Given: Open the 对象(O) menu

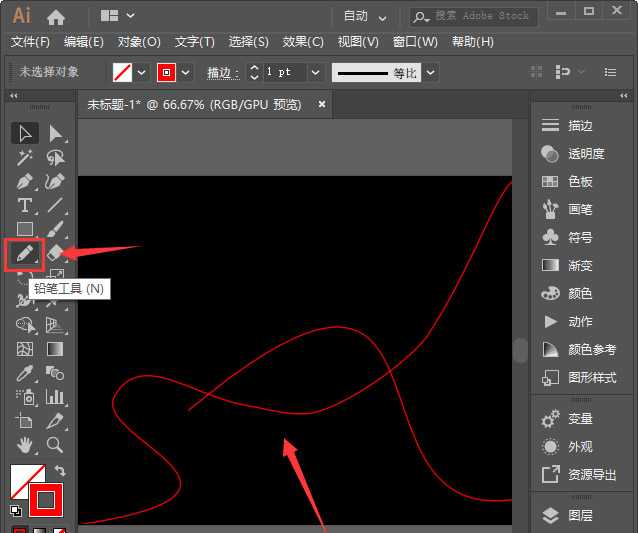Looking at the screenshot, I should [x=139, y=42].
